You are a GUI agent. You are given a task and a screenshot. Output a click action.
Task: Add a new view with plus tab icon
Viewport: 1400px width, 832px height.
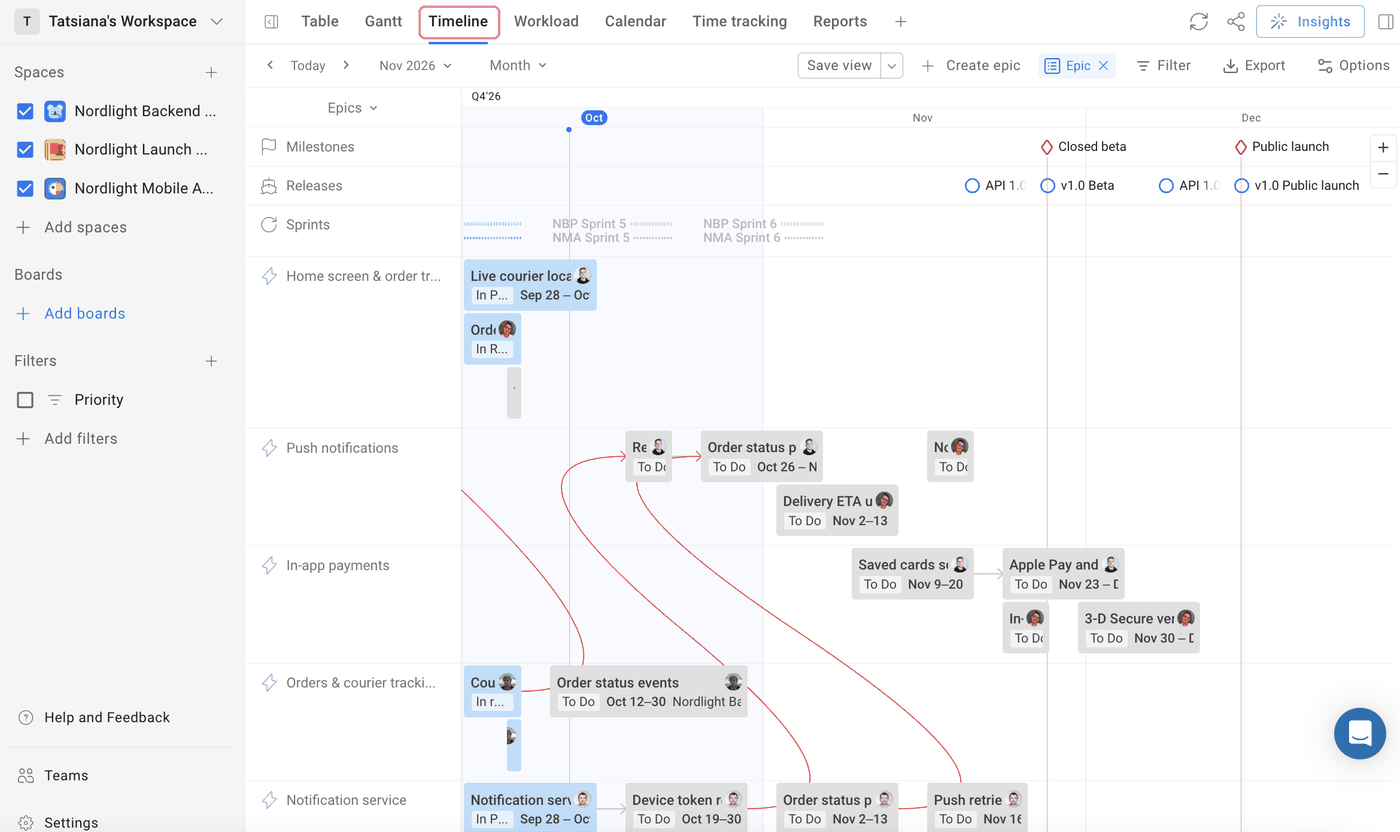[900, 21]
